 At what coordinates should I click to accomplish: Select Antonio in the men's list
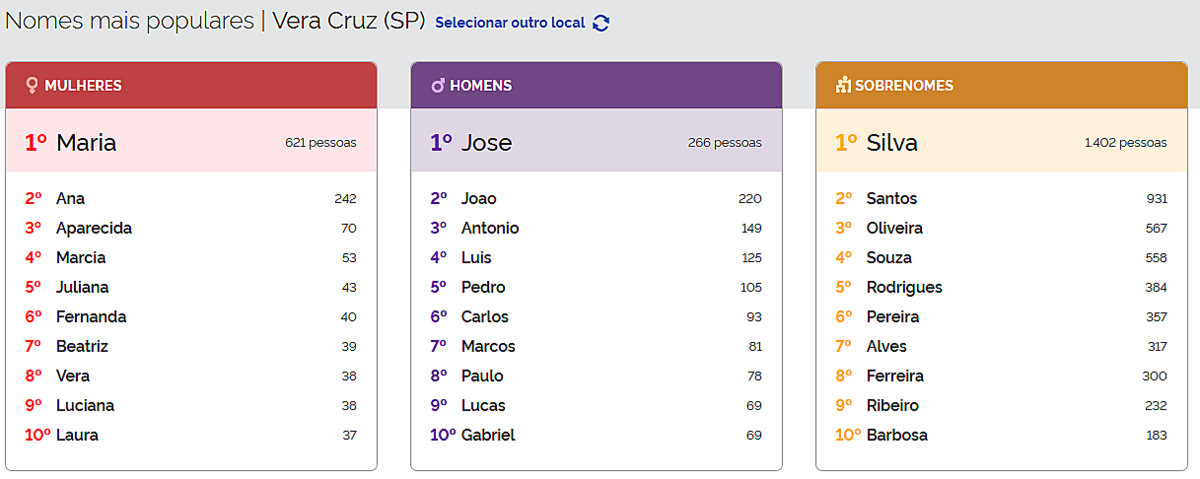490,228
